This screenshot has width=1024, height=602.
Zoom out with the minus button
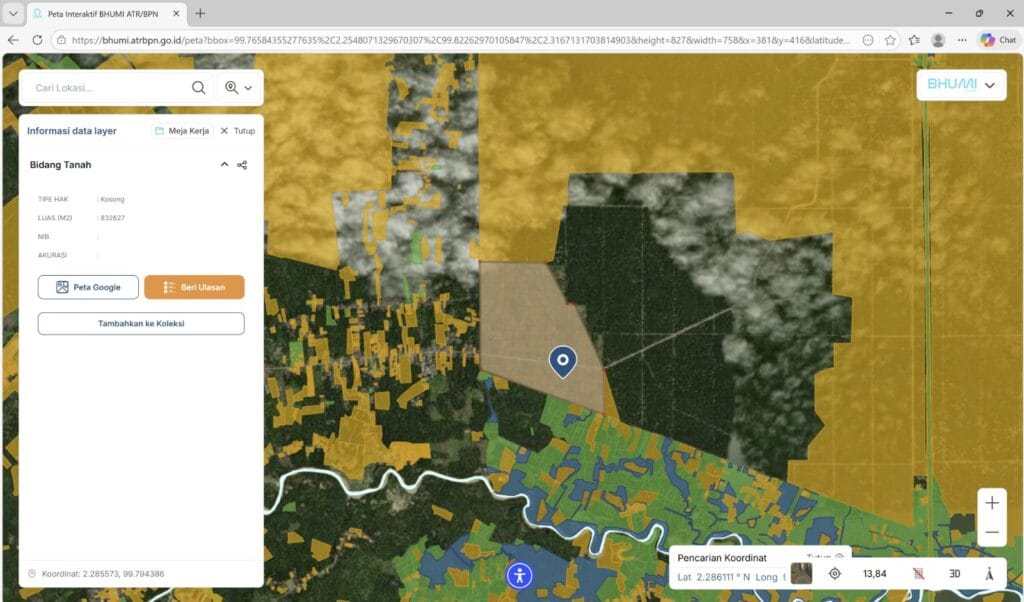[991, 532]
